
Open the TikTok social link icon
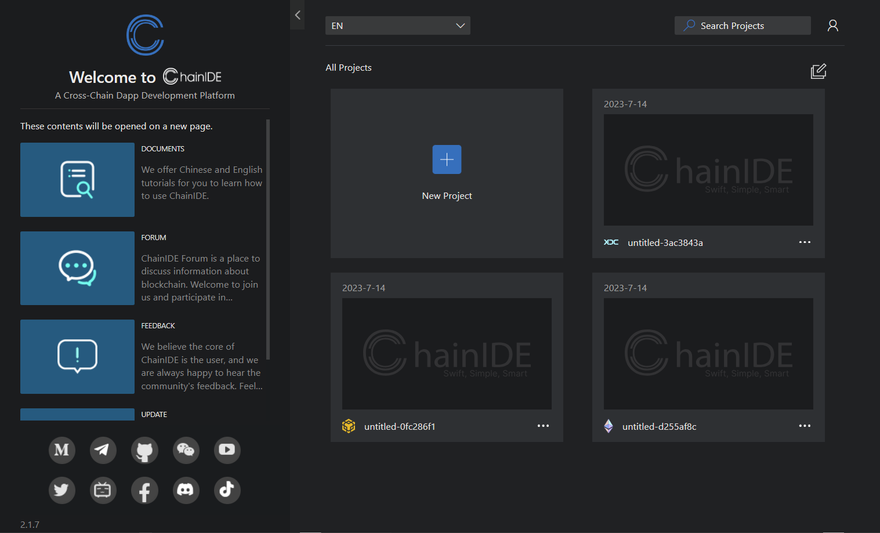(x=227, y=490)
